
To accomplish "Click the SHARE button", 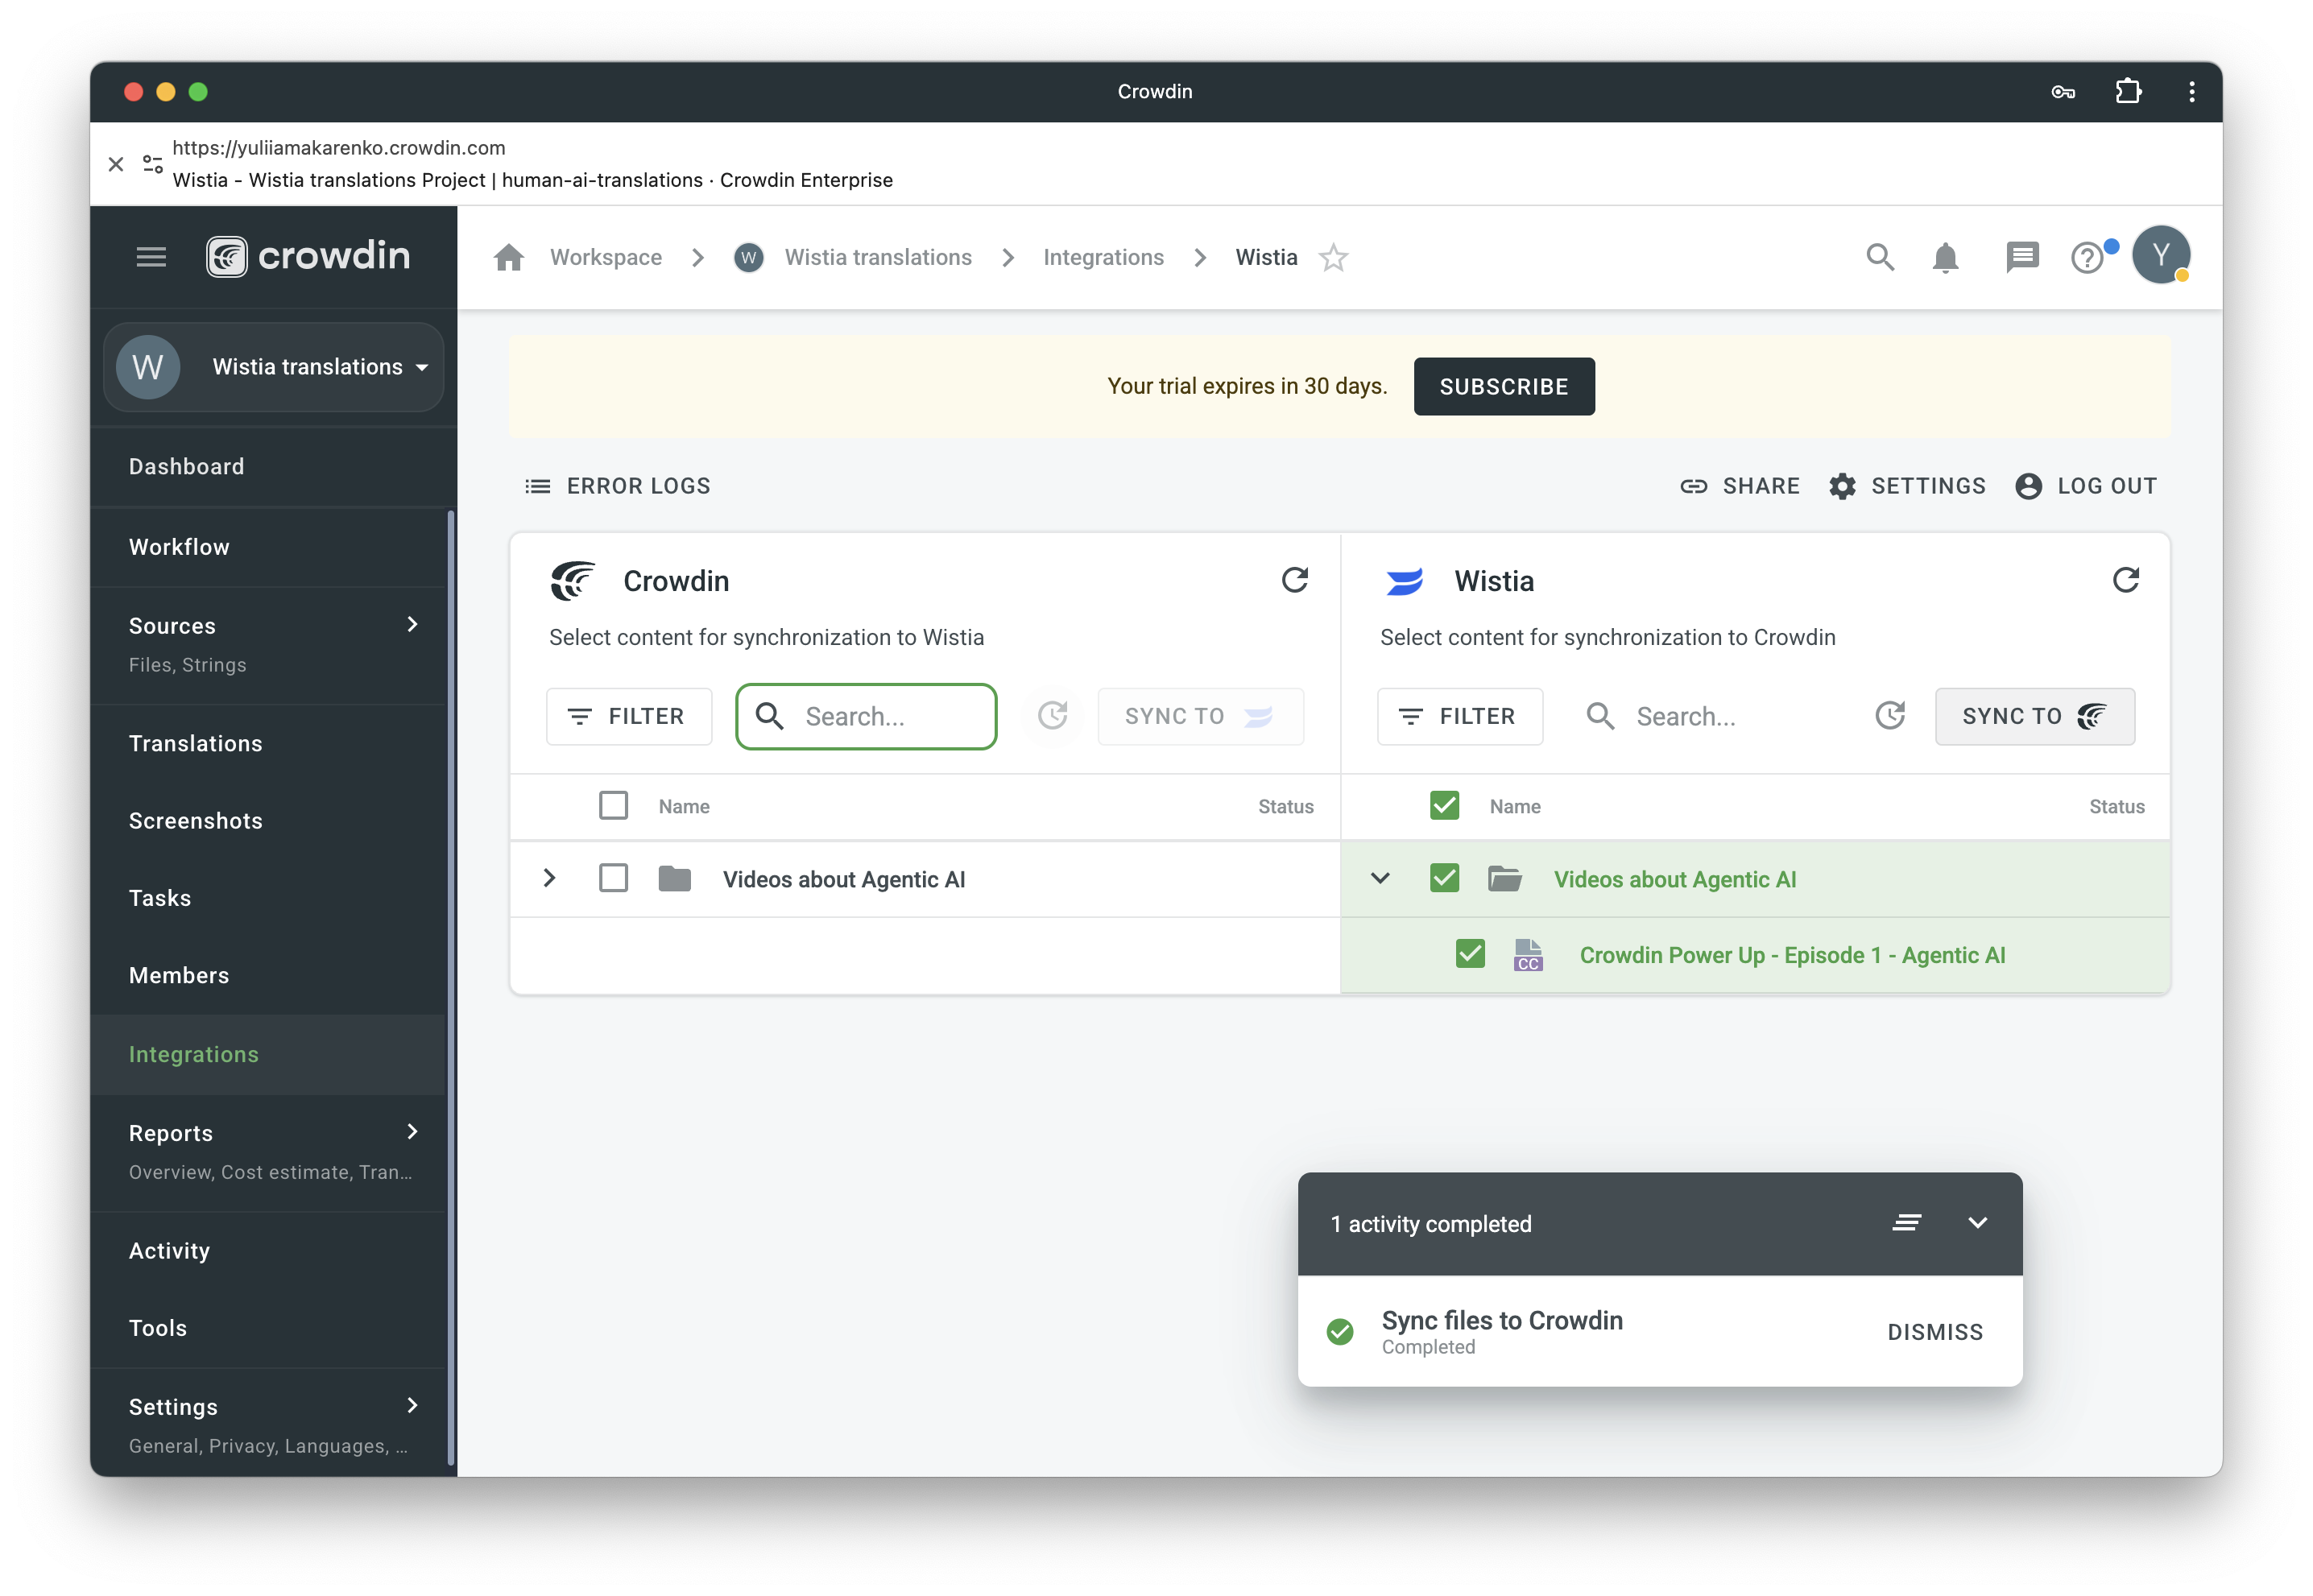I will pyautogui.click(x=1740, y=486).
